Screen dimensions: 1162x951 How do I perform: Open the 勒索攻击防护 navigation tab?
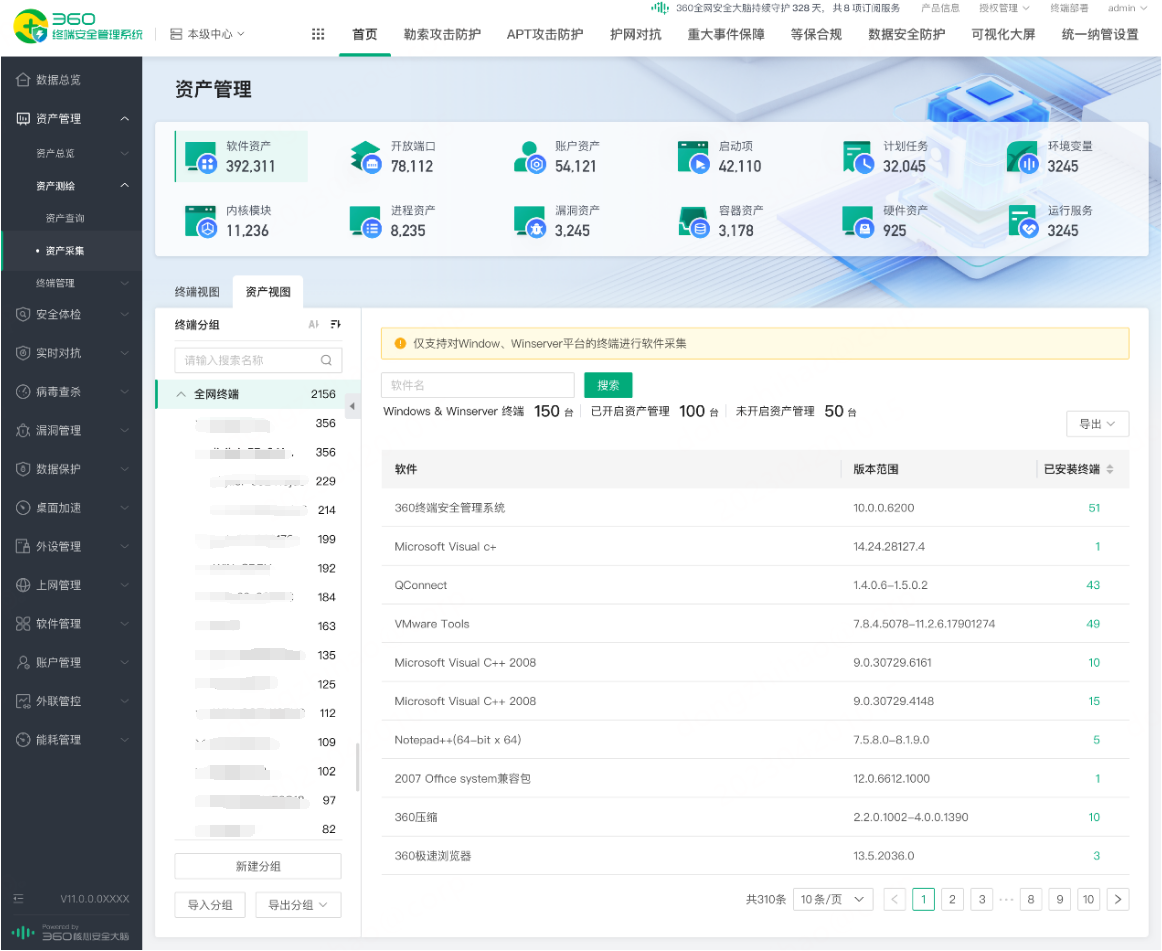tap(442, 34)
